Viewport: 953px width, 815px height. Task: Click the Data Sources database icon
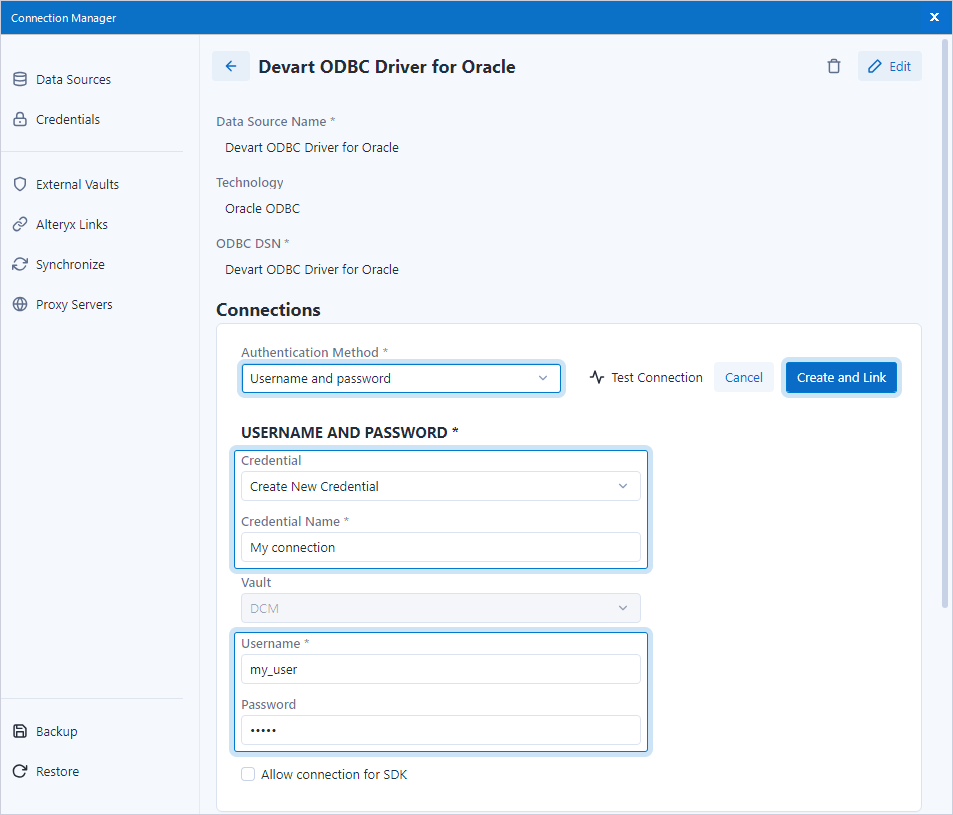coord(20,80)
